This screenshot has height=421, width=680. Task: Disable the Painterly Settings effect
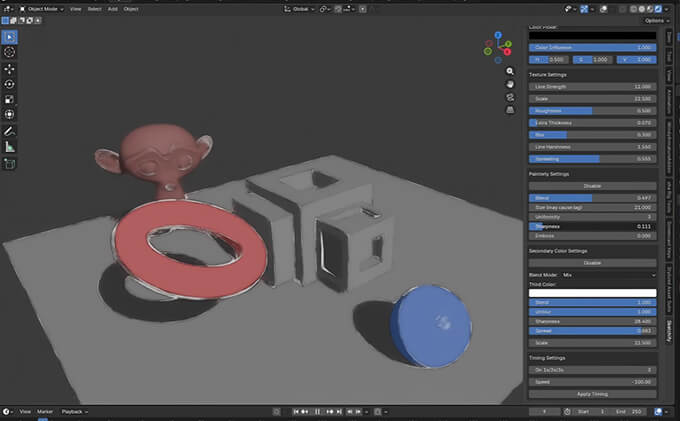tap(592, 185)
